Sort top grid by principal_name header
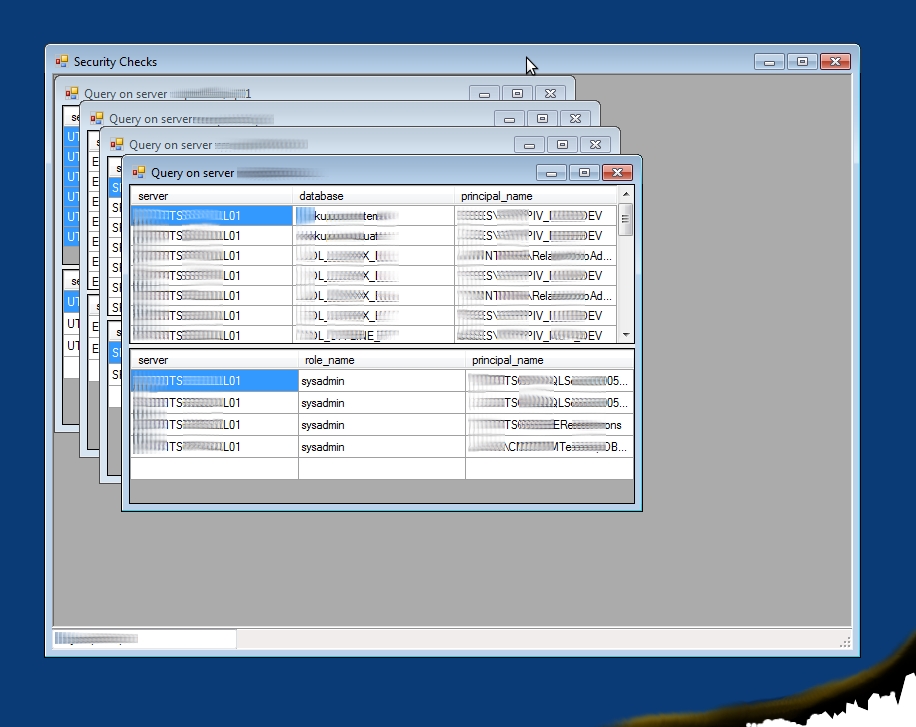Screen dimensions: 916x727 coord(534,196)
